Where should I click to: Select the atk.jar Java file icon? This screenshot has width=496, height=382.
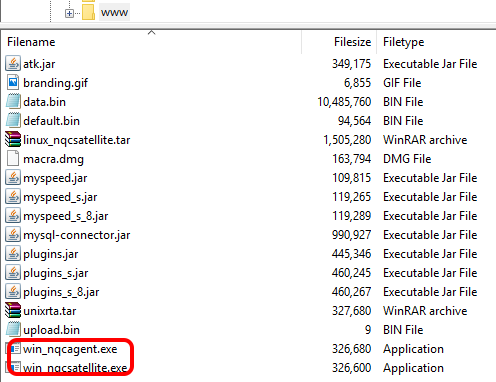click(13, 63)
